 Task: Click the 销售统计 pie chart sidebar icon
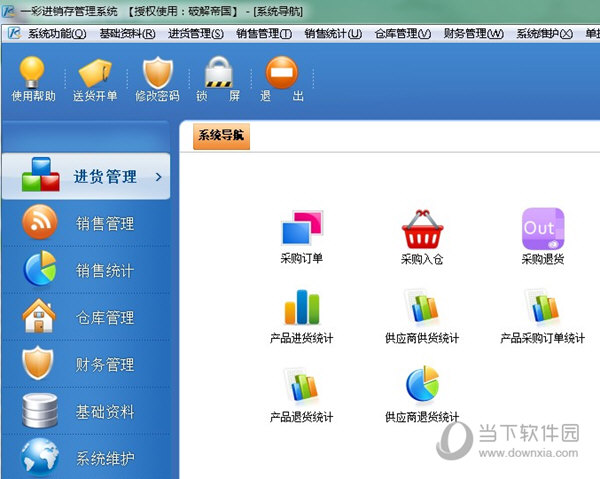tap(40, 269)
